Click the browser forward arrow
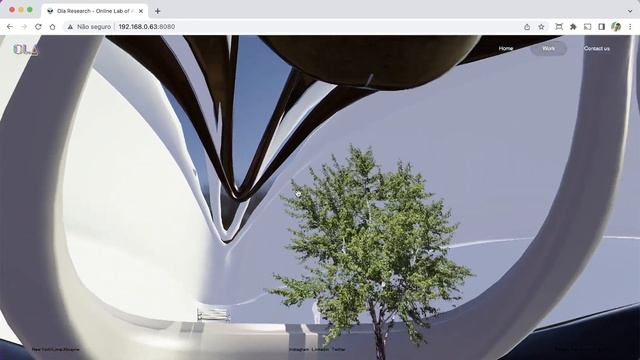 point(24,27)
